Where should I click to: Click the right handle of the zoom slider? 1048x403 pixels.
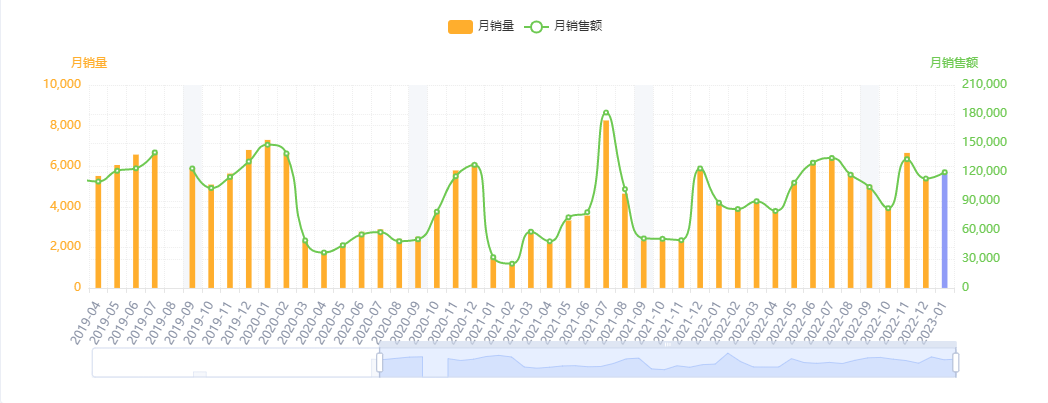coord(956,363)
